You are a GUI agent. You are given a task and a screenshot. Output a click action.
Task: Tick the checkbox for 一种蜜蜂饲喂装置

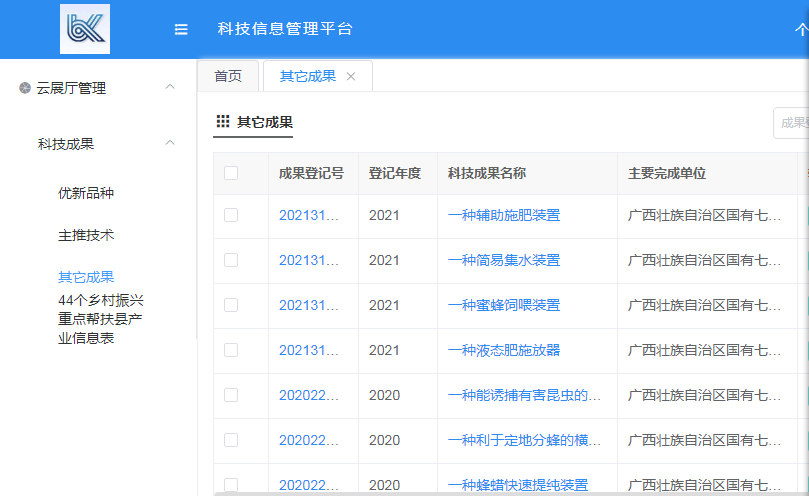click(231, 305)
